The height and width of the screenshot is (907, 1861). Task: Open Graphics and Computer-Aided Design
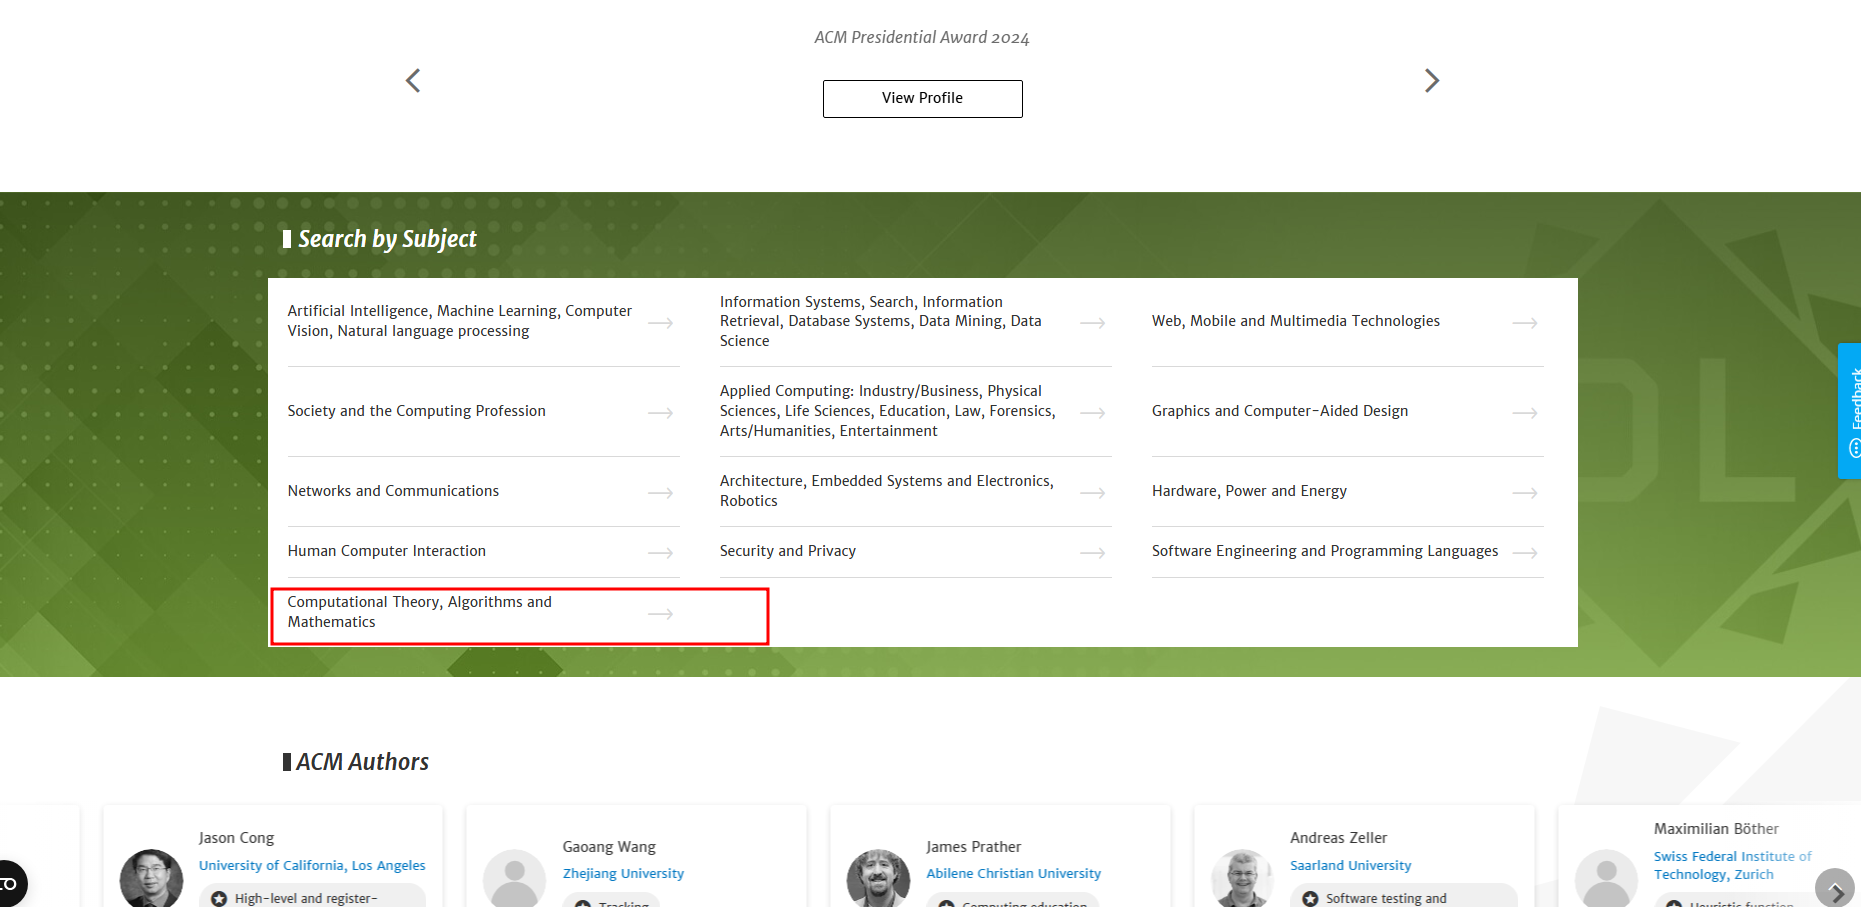click(1279, 411)
